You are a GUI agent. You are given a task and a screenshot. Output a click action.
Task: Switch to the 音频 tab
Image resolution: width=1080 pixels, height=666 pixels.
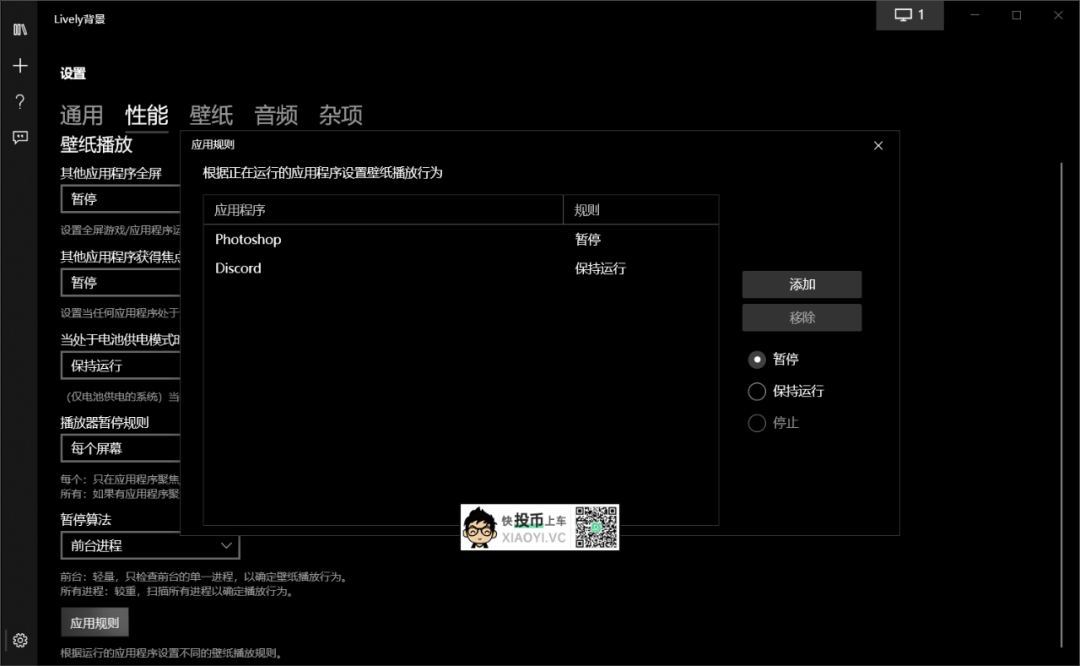[276, 115]
